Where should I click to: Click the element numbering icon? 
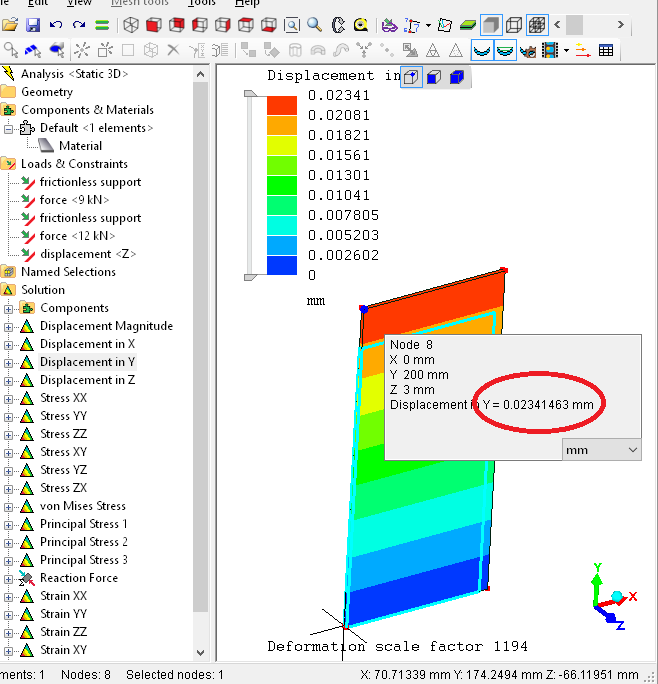click(x=412, y=25)
